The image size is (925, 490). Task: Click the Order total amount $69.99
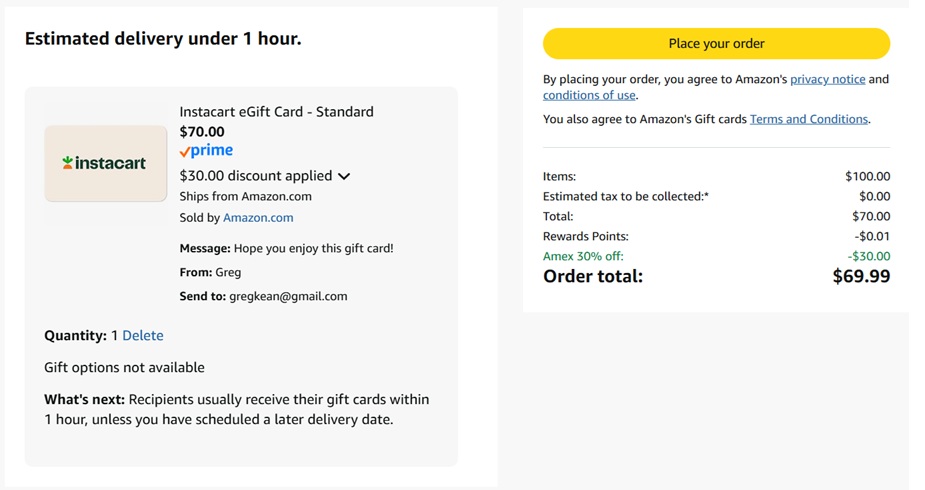[x=861, y=276]
